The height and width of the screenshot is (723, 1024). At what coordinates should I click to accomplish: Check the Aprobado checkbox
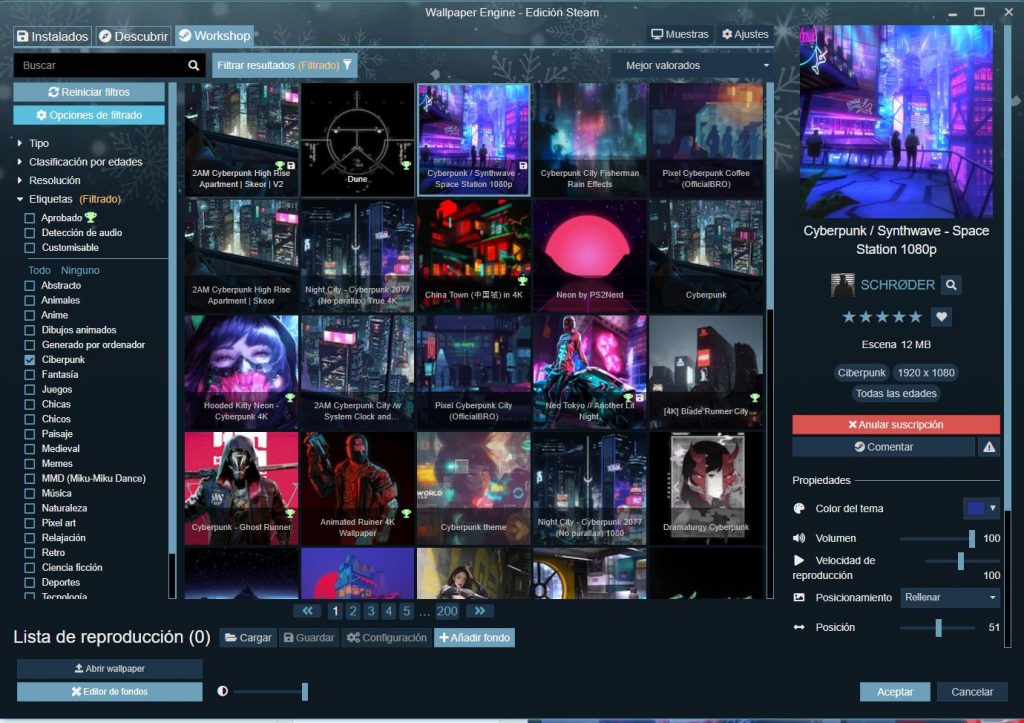point(29,217)
